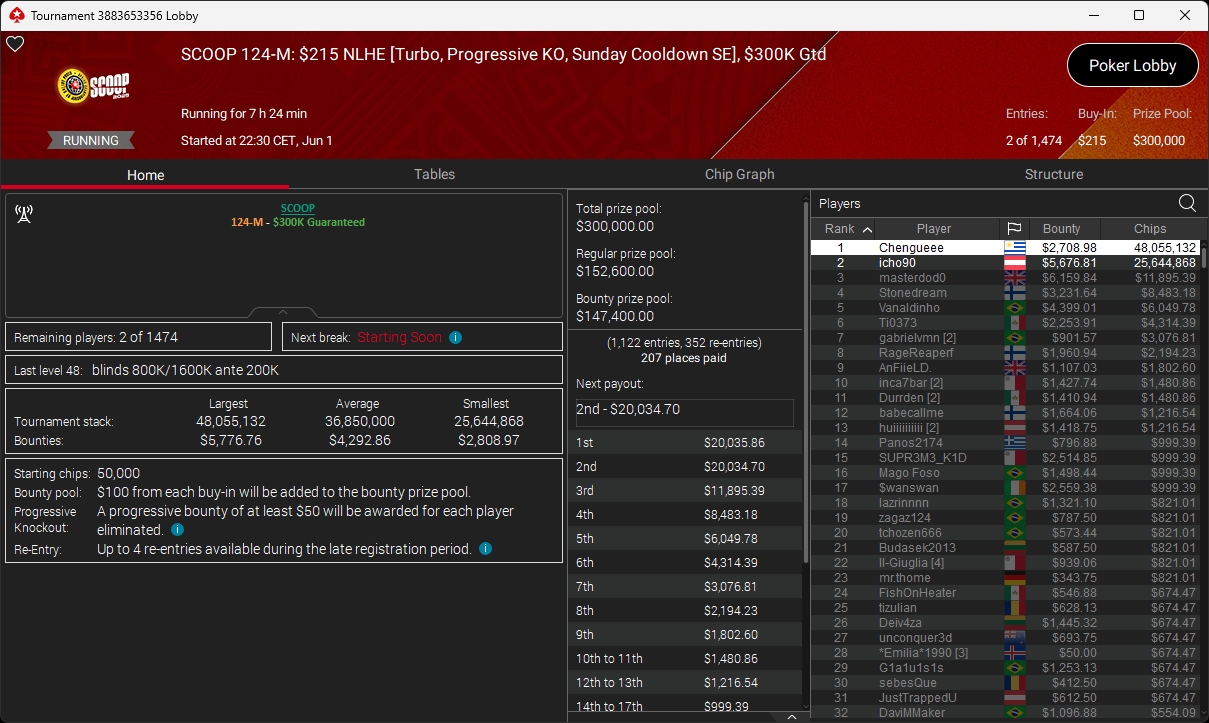This screenshot has height=723, width=1209.
Task: Show info about the next break
Action: tap(455, 338)
